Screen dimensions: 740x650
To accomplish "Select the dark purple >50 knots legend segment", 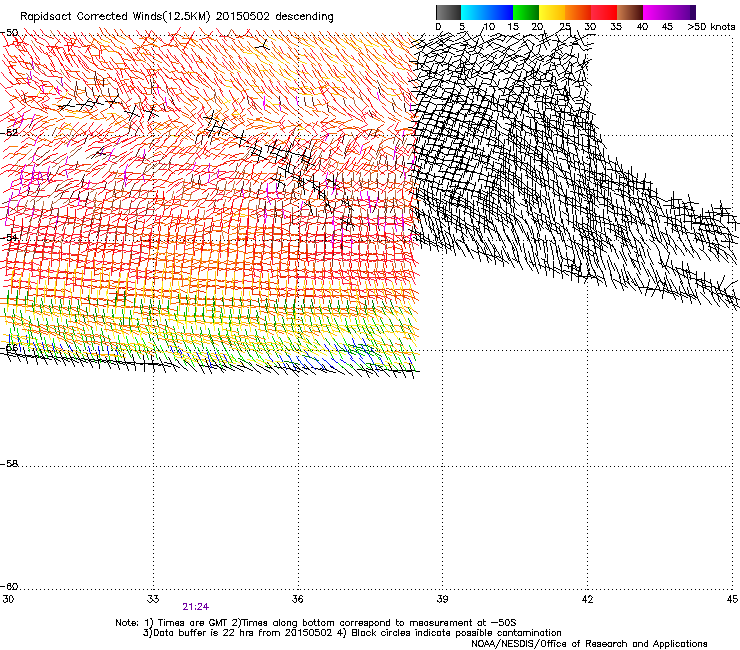I will point(692,12).
